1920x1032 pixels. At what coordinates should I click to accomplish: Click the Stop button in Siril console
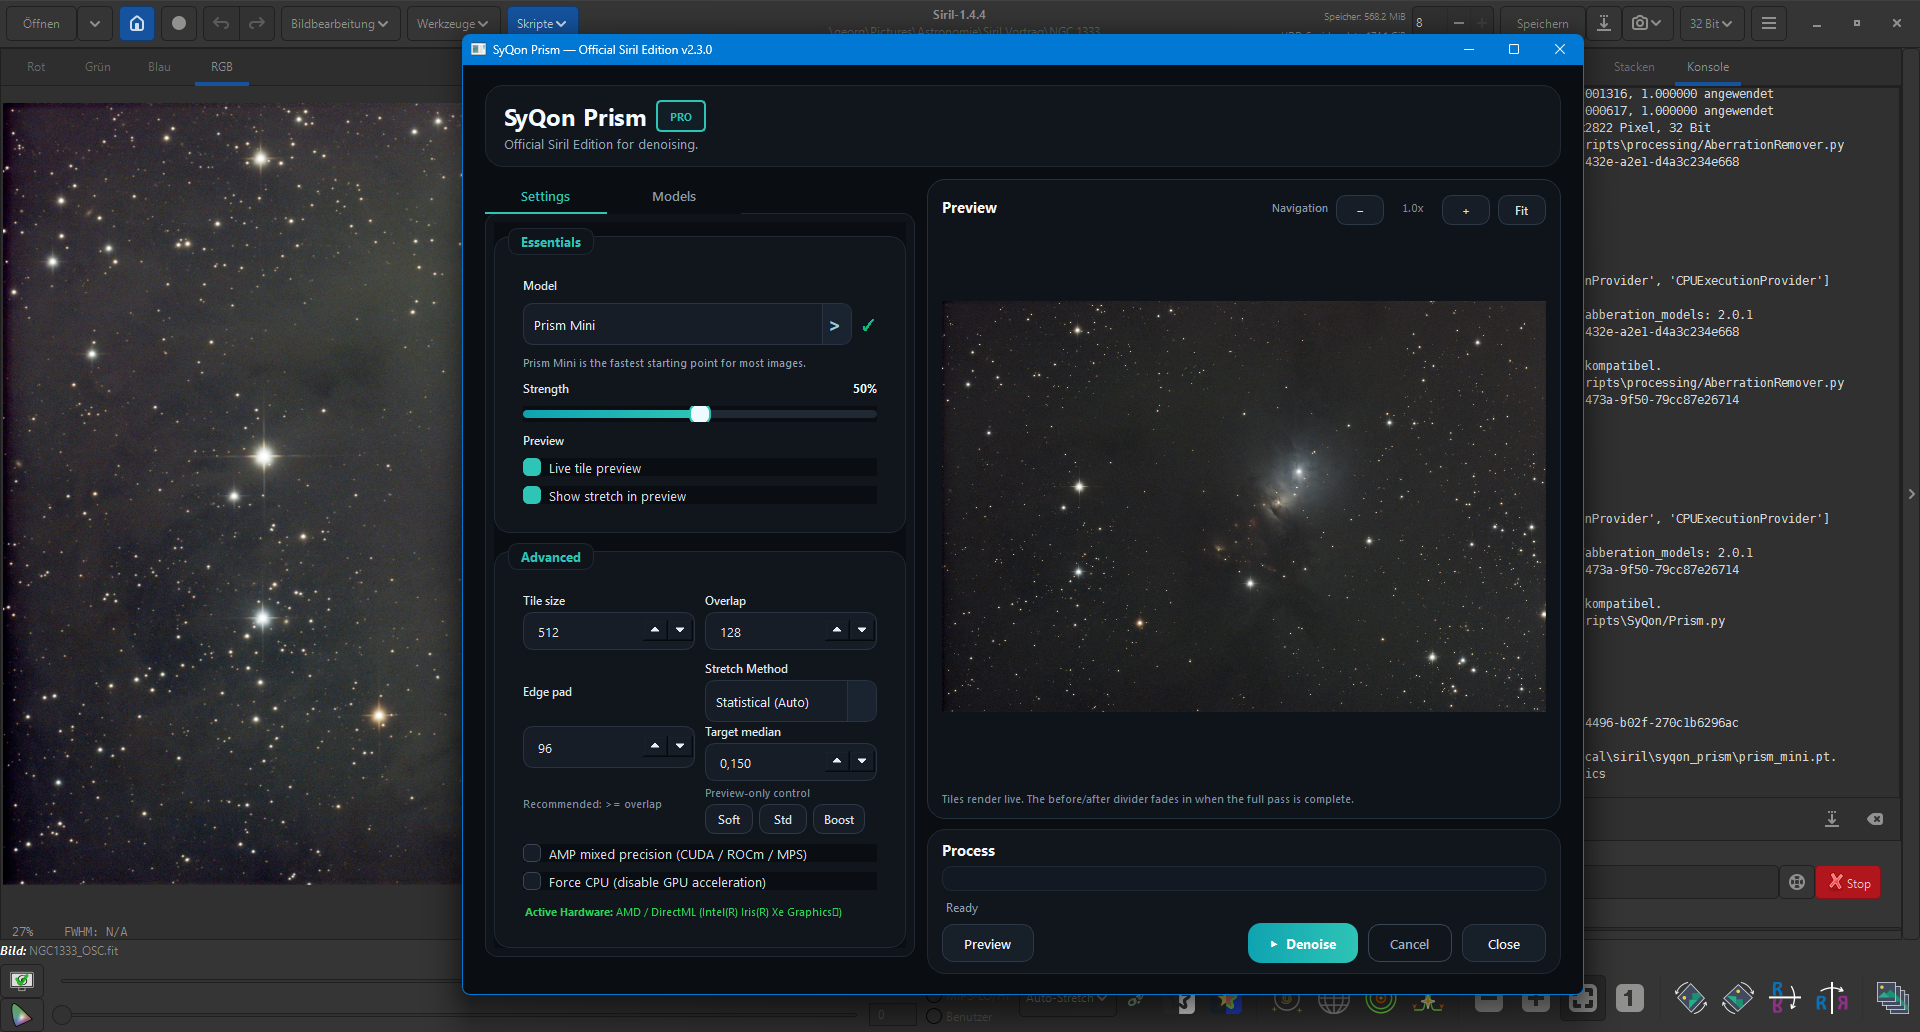coord(1848,882)
